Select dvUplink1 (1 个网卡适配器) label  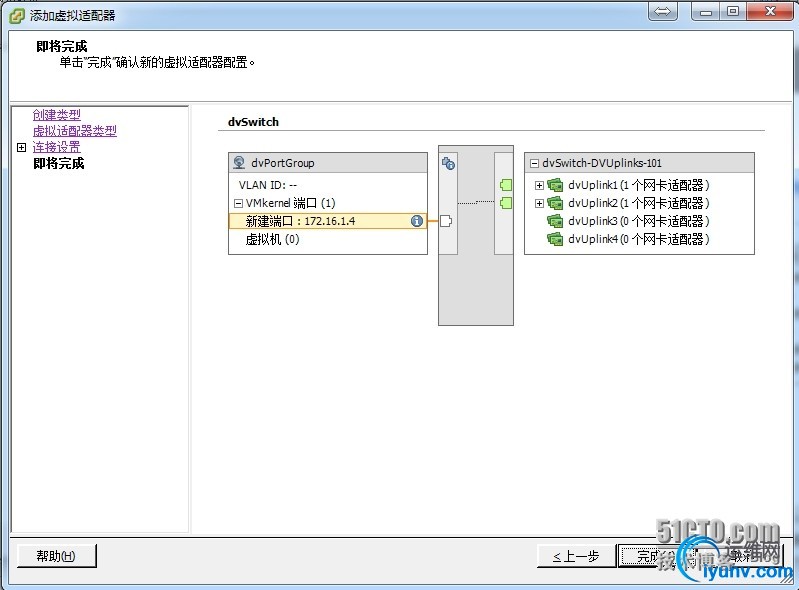coord(638,185)
